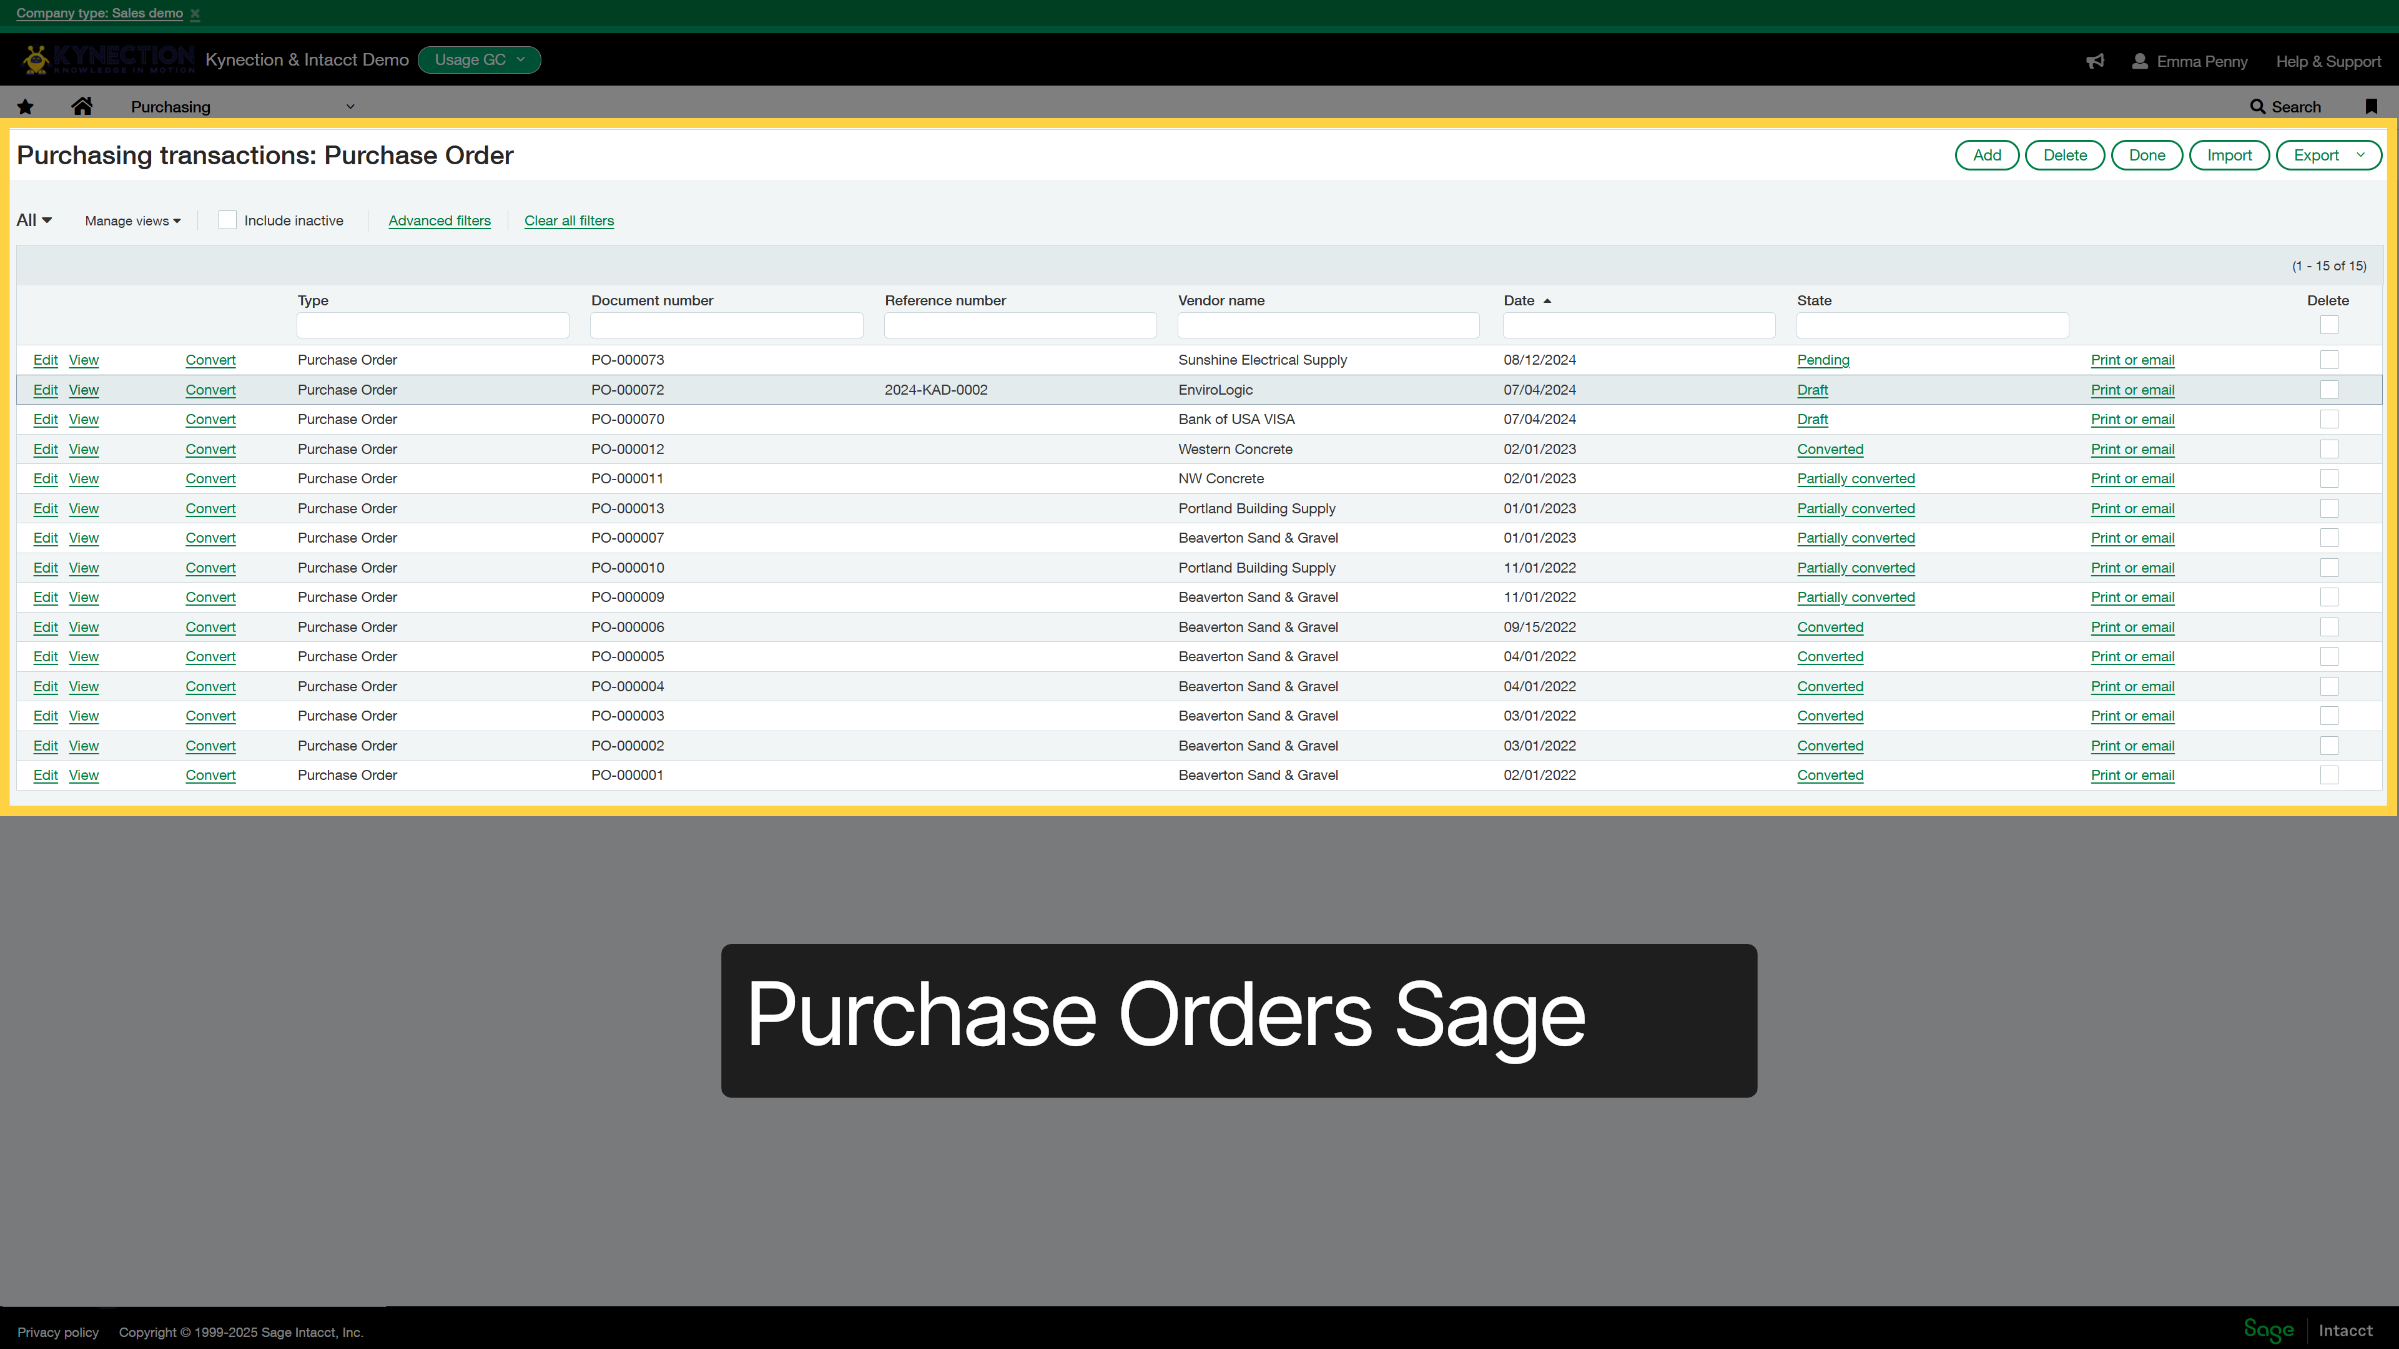Go to the home icon
The height and width of the screenshot is (1349, 2399).
(82, 106)
